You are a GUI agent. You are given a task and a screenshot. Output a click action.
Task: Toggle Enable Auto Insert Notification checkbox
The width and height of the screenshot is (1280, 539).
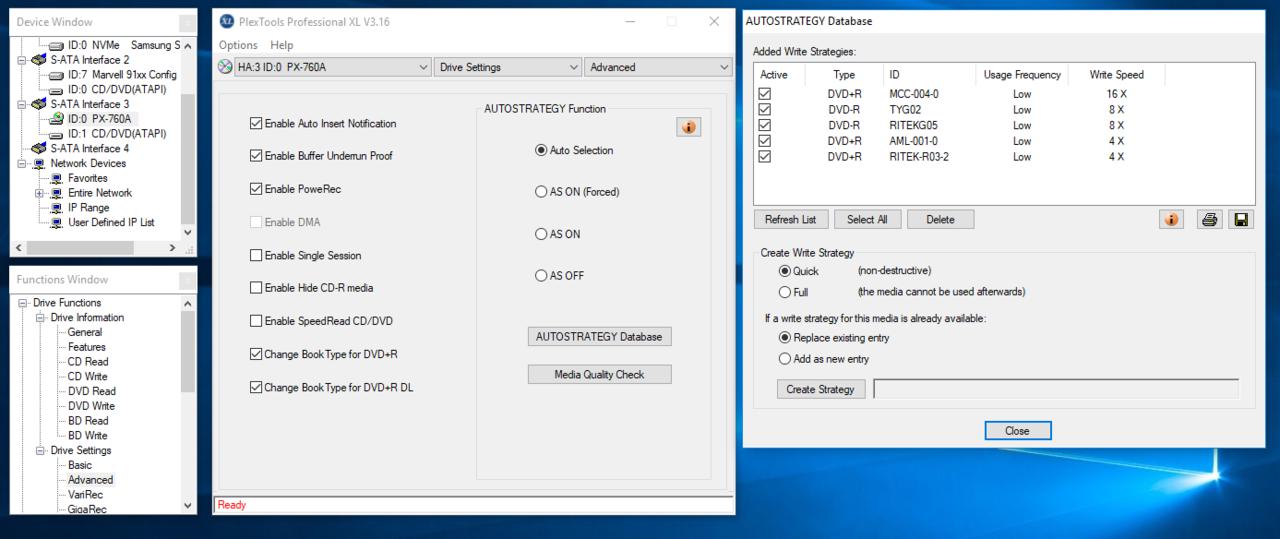[256, 124]
